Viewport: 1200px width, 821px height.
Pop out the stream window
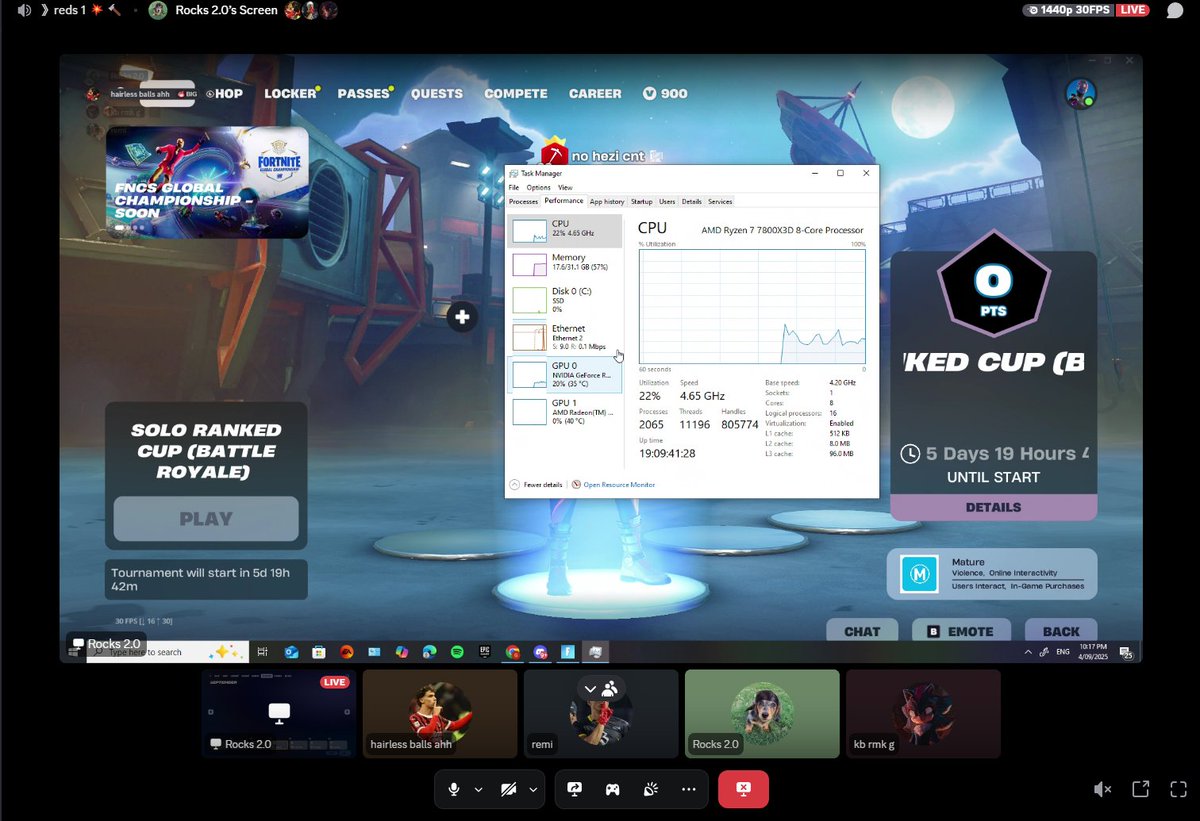(1140, 789)
